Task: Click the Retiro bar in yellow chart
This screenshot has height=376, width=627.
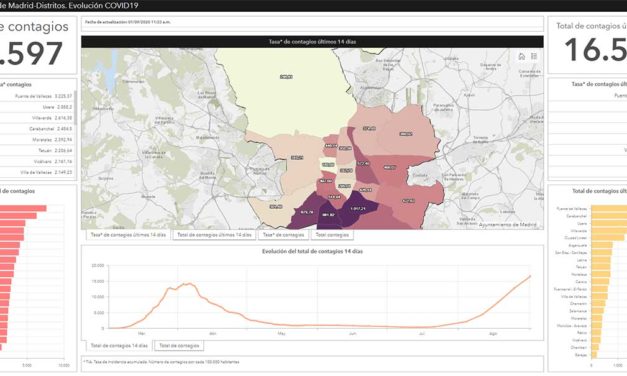Action: tap(596, 333)
